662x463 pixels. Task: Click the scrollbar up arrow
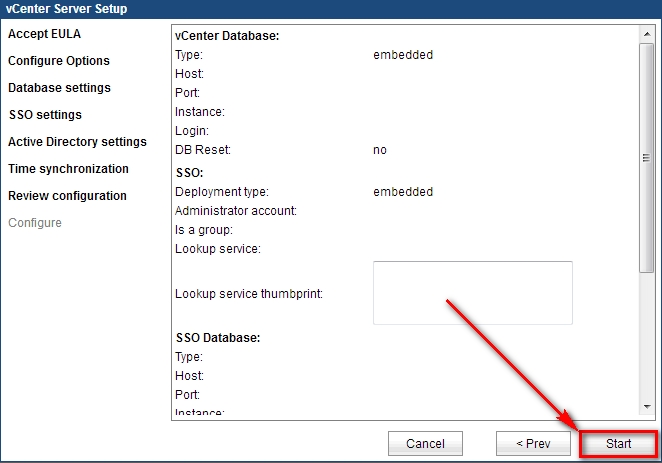pos(647,34)
